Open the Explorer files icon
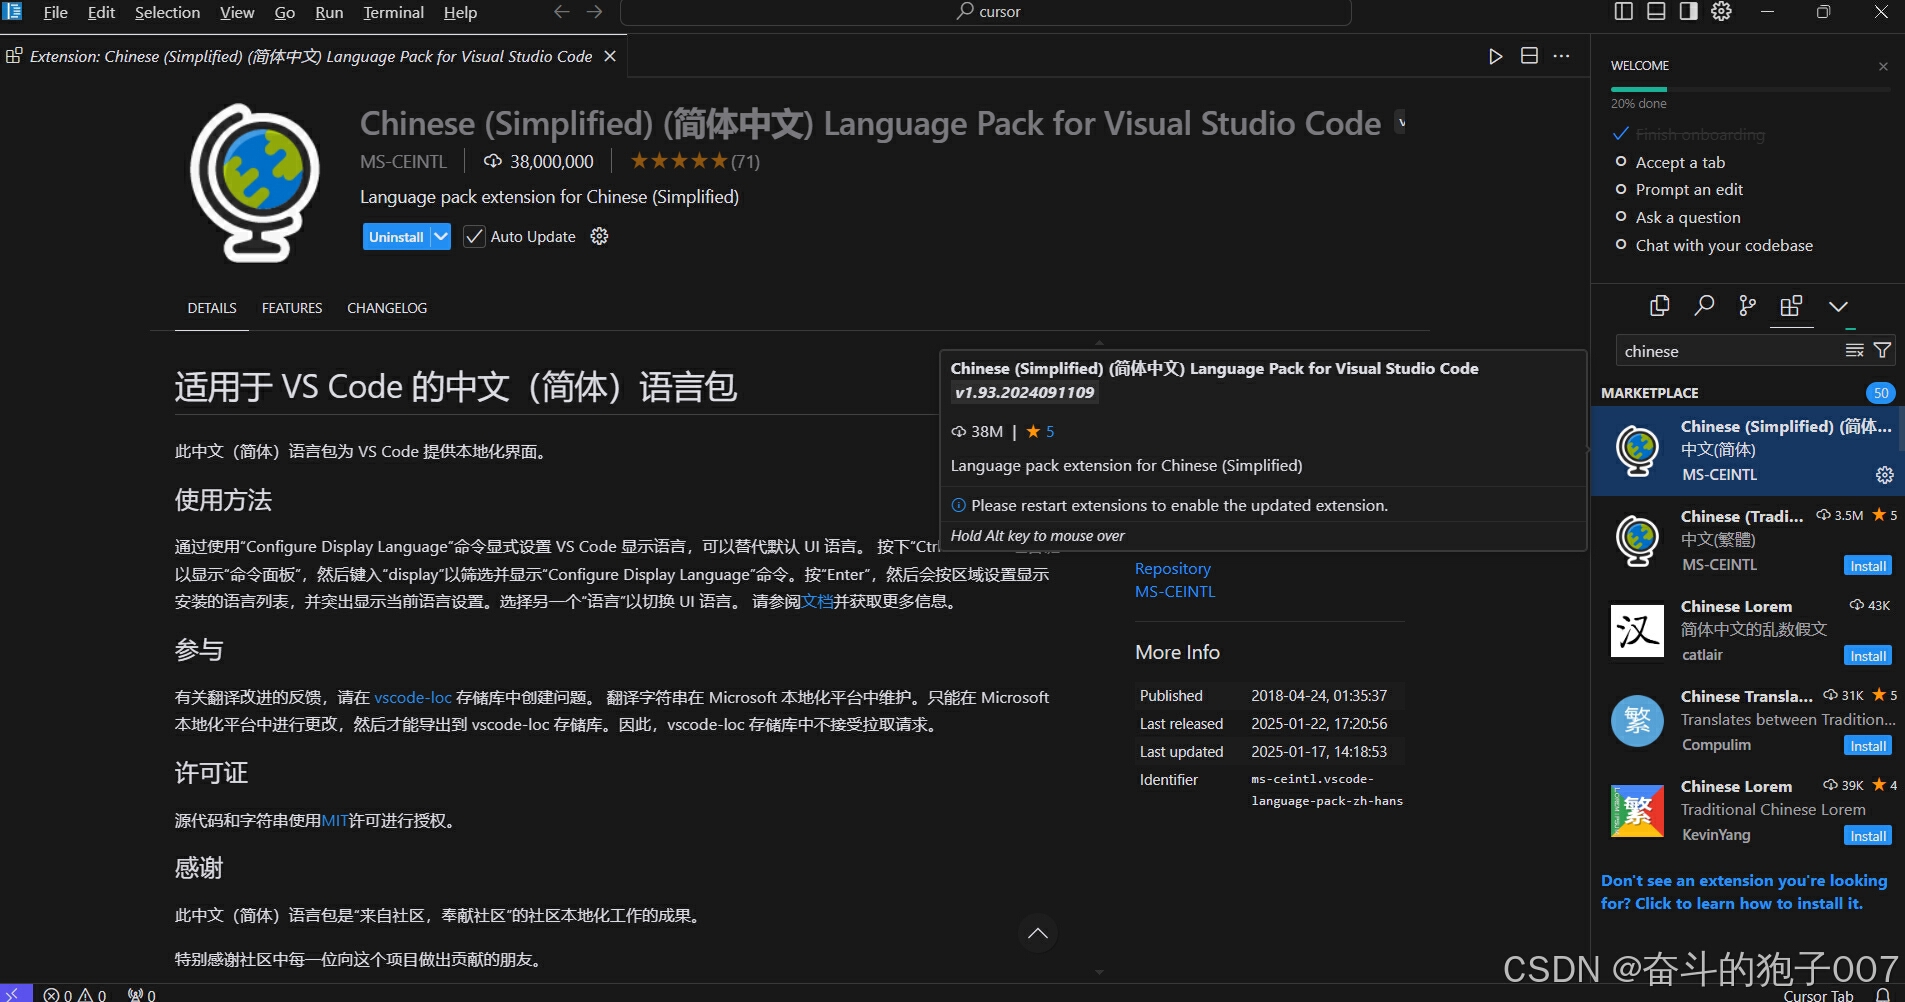 tap(1660, 306)
